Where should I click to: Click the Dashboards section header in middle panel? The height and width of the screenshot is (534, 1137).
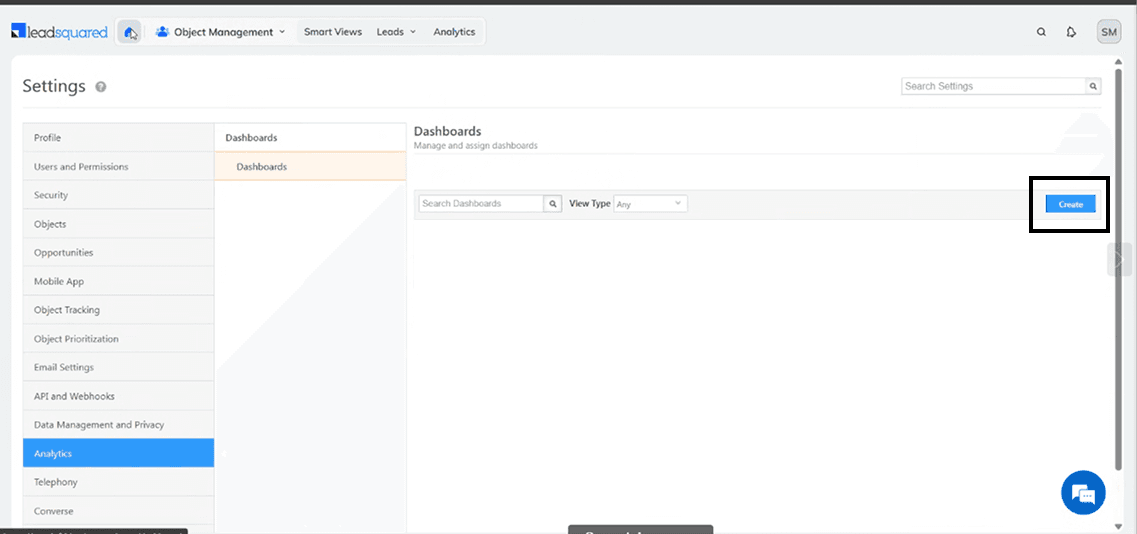(x=310, y=138)
